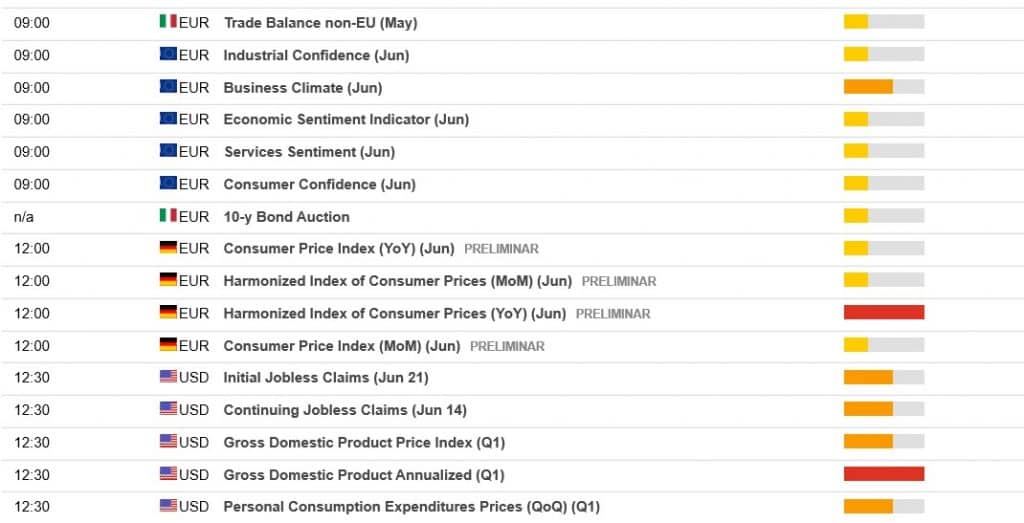Click Italy flag beside 10-y Bond Auction

(x=168, y=216)
